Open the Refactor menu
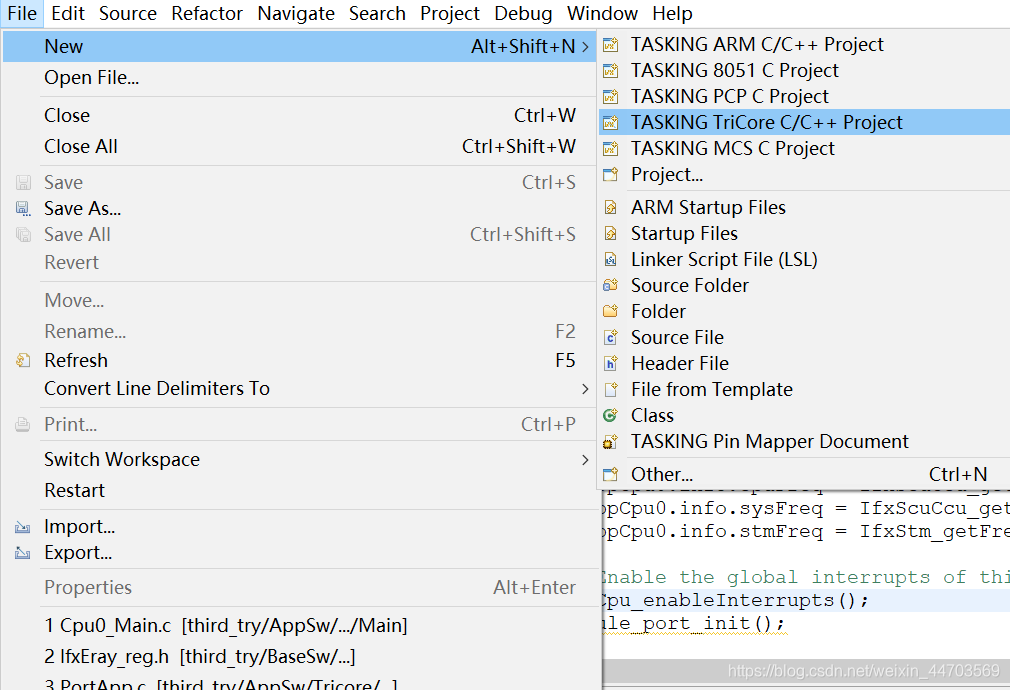Image resolution: width=1010 pixels, height=690 pixels. [207, 14]
